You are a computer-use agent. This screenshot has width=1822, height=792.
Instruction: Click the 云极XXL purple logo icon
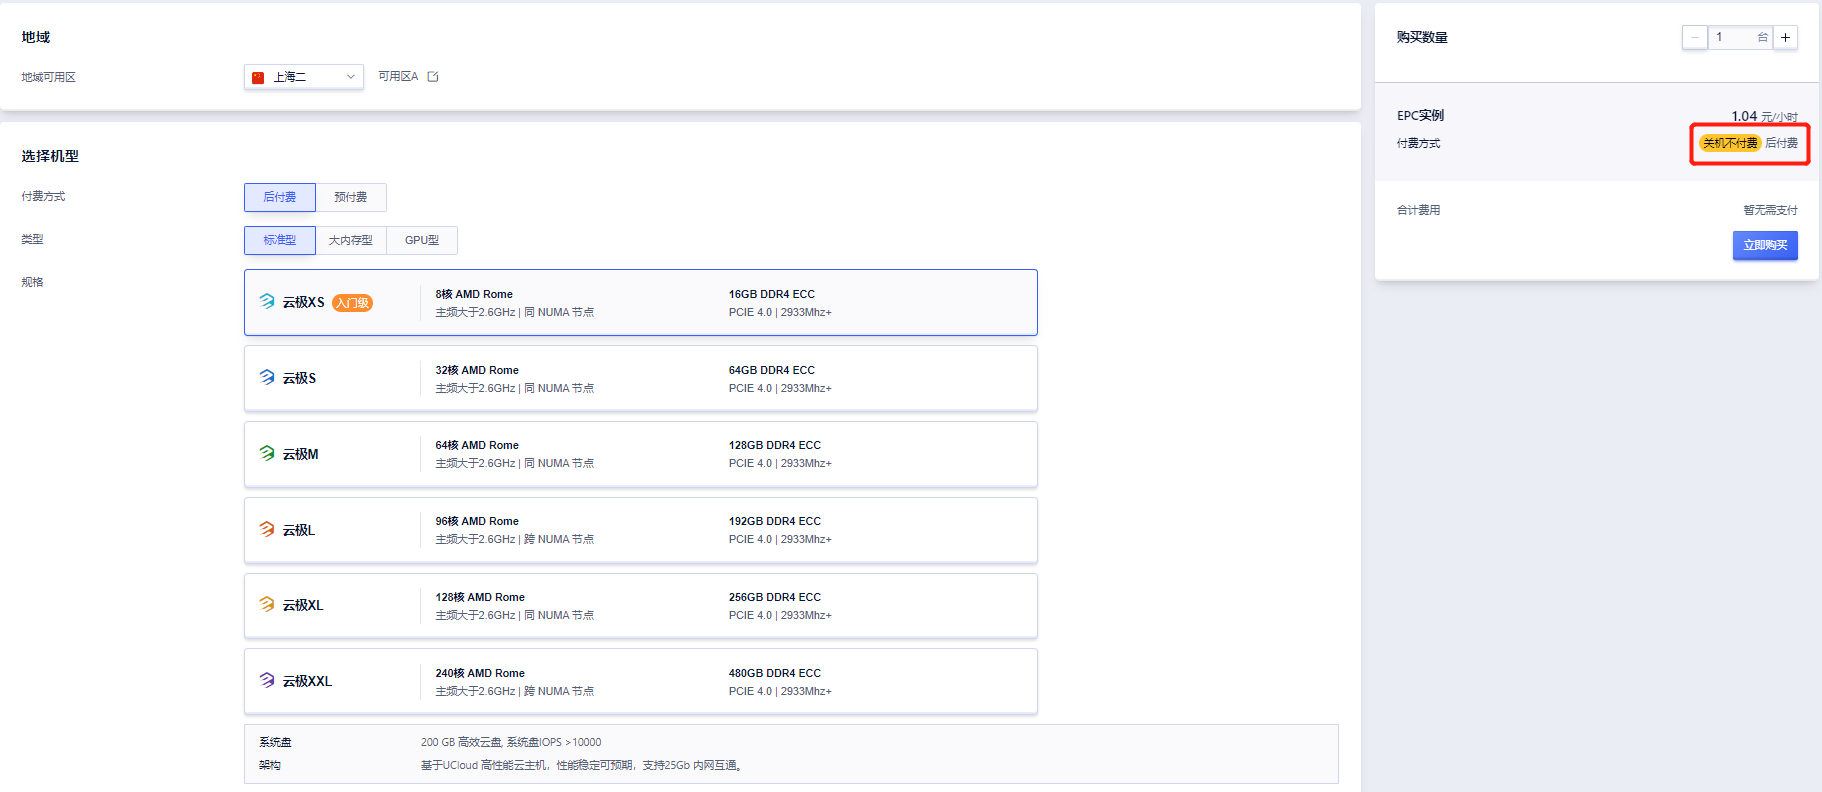[x=267, y=680]
